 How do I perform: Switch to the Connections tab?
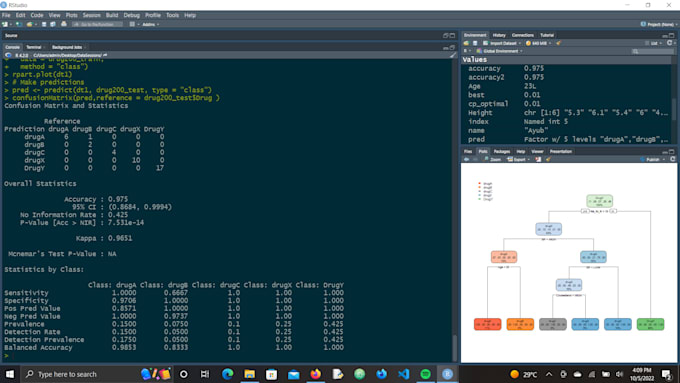(x=523, y=35)
